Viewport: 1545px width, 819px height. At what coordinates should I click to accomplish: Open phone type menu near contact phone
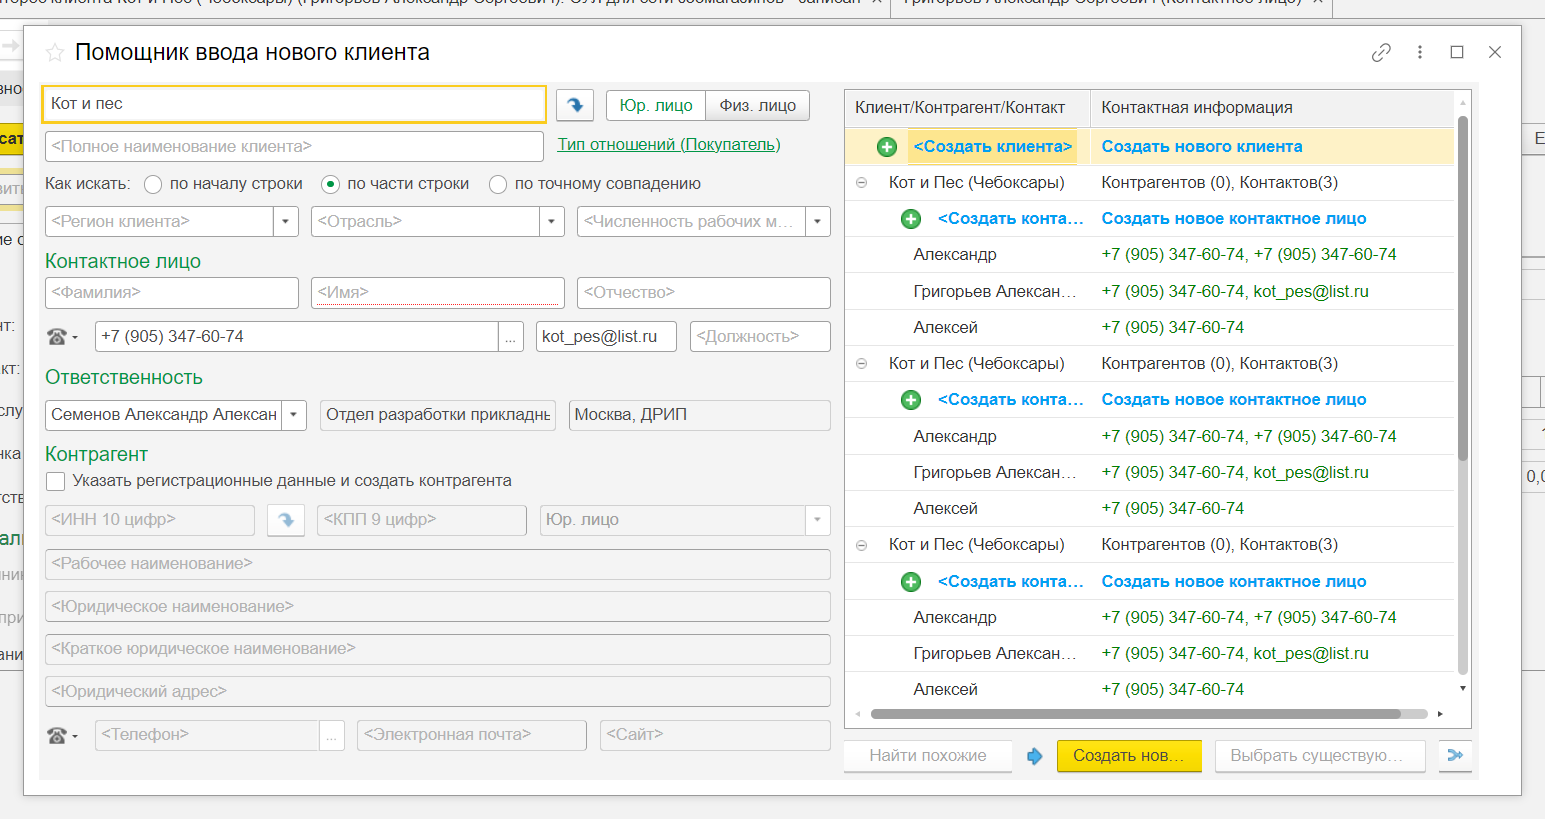(62, 337)
